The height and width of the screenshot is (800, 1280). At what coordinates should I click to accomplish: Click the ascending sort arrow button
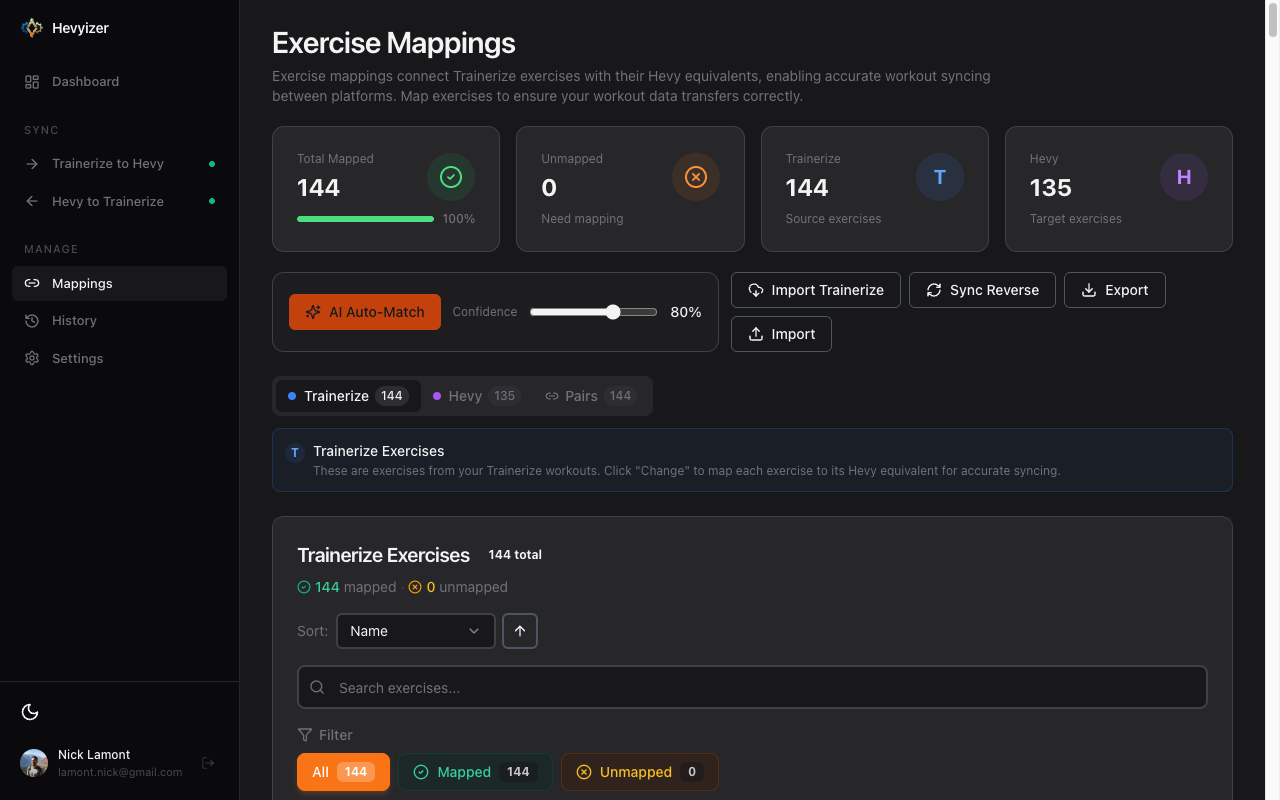[x=519, y=631]
